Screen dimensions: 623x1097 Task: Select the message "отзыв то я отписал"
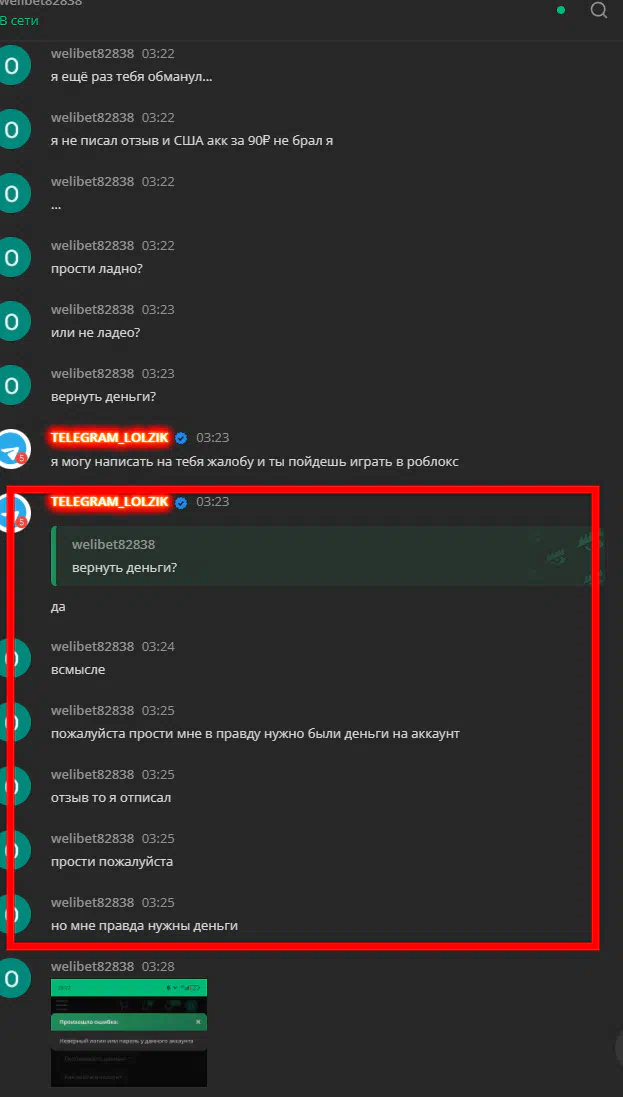111,798
